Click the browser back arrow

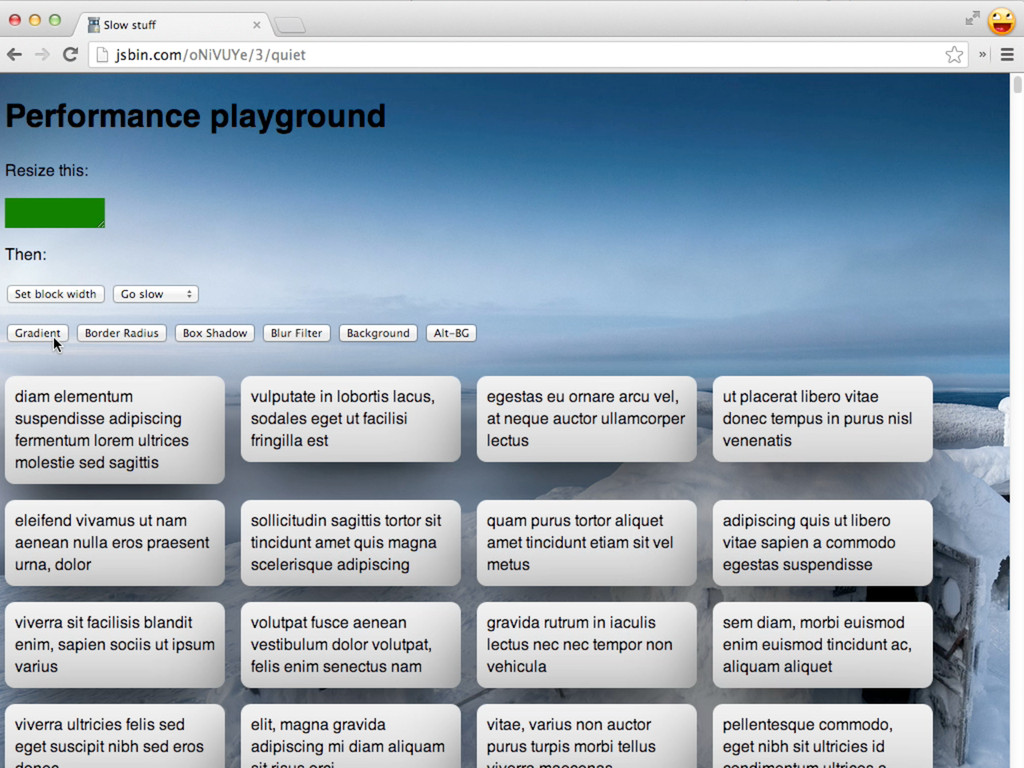pos(14,55)
